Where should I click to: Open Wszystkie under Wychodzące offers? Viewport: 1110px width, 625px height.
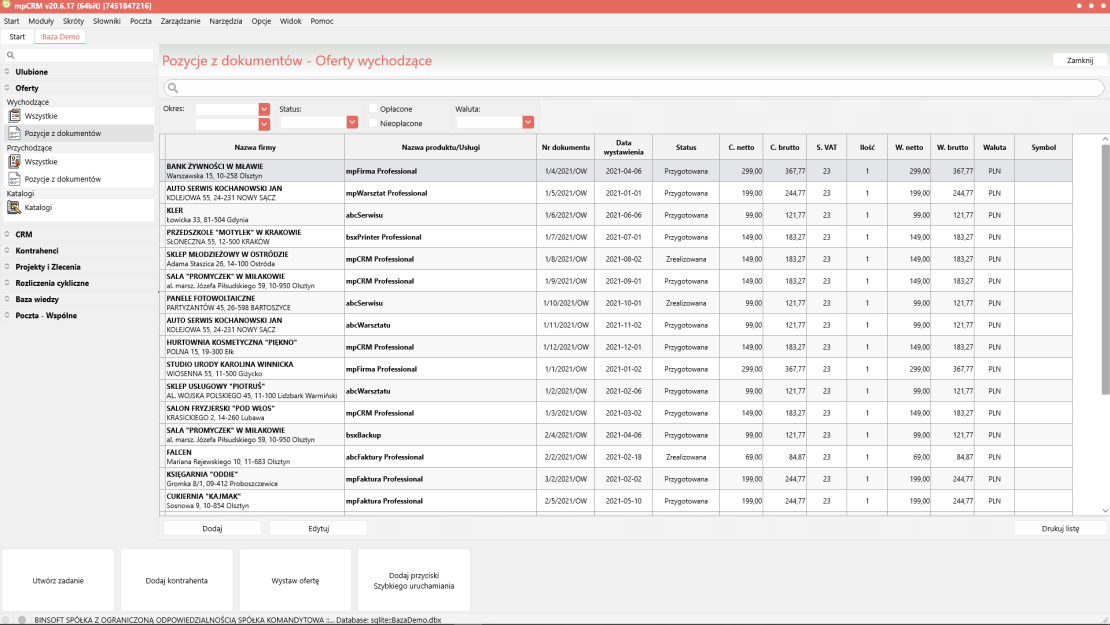pyautogui.click(x=41, y=116)
